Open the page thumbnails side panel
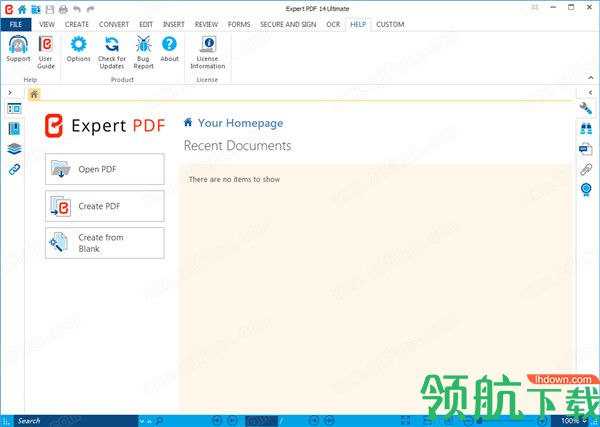 (x=14, y=109)
